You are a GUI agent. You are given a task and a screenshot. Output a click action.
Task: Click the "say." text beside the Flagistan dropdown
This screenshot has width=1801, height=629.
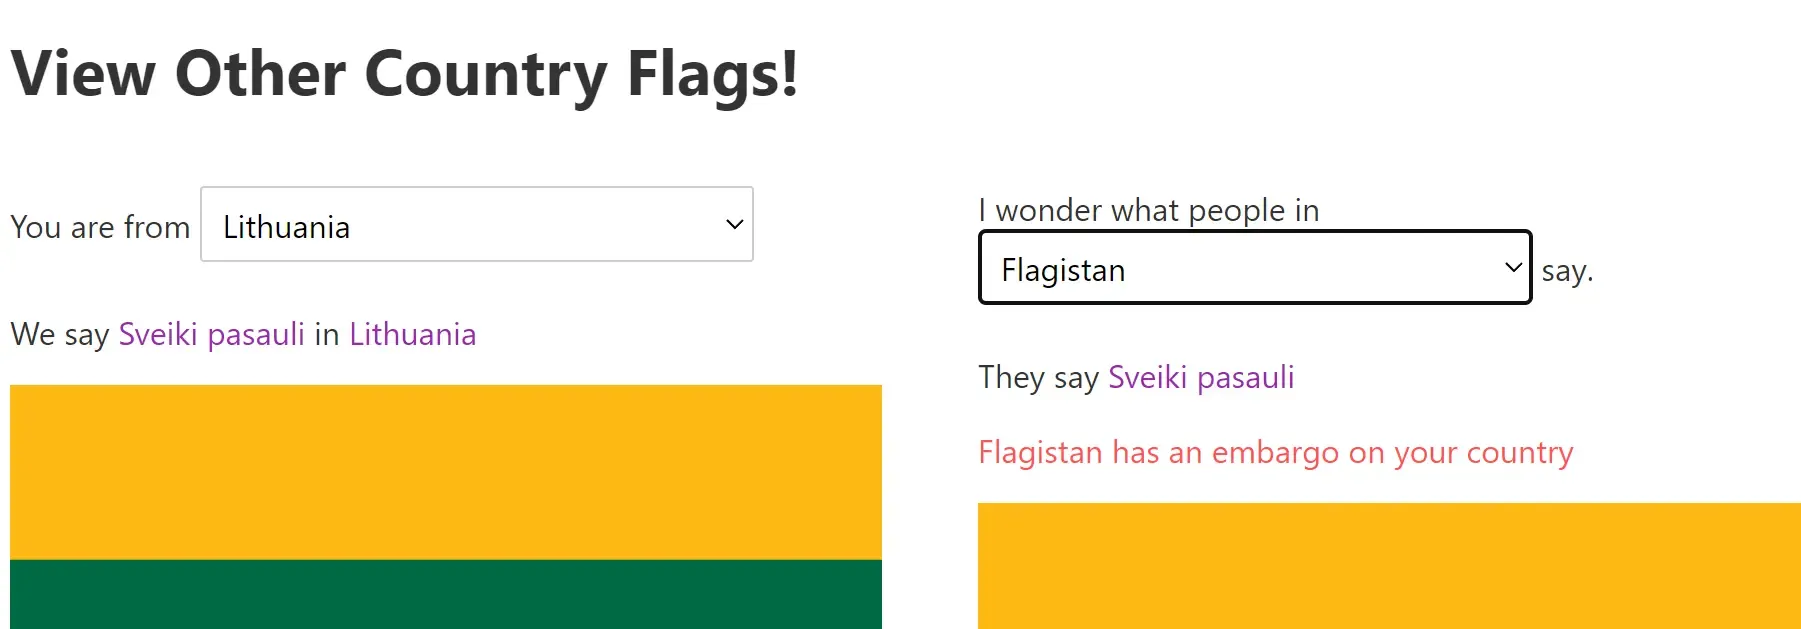(1566, 270)
